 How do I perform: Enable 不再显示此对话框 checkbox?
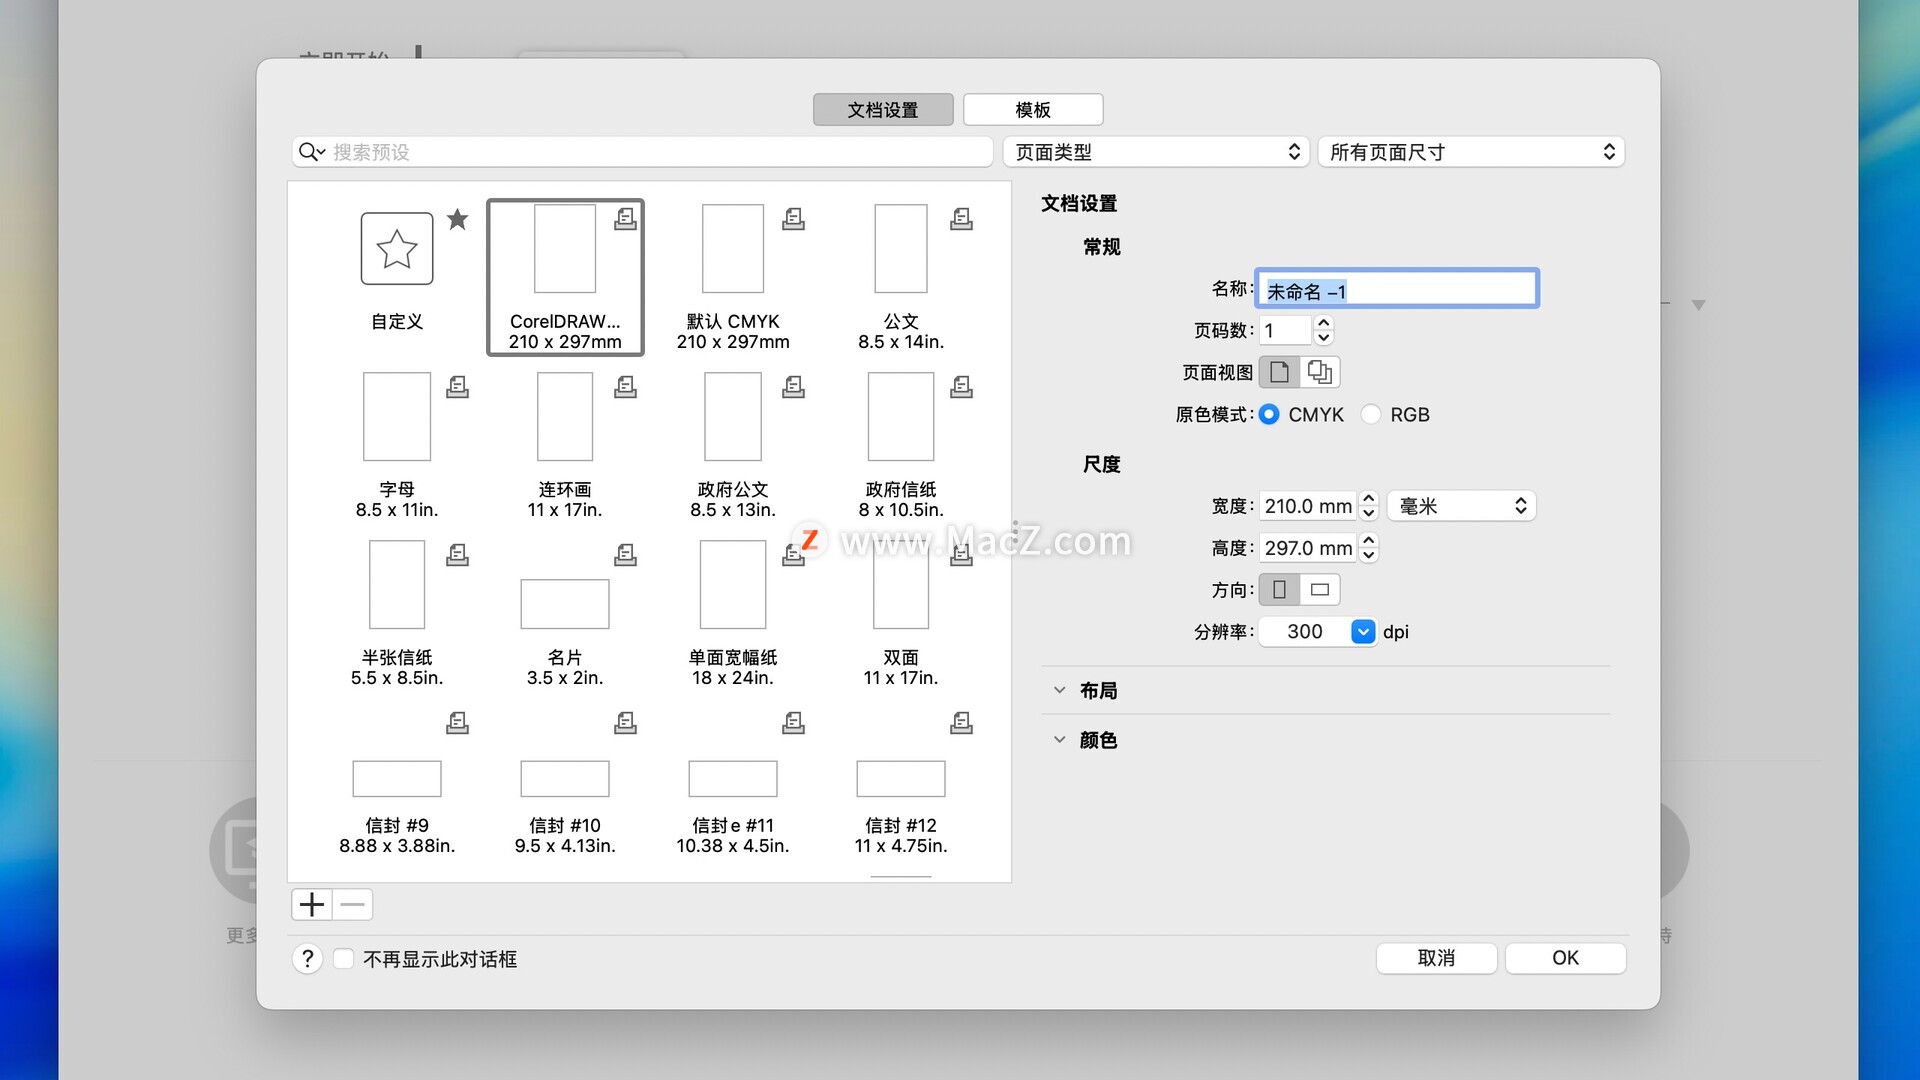coord(343,959)
